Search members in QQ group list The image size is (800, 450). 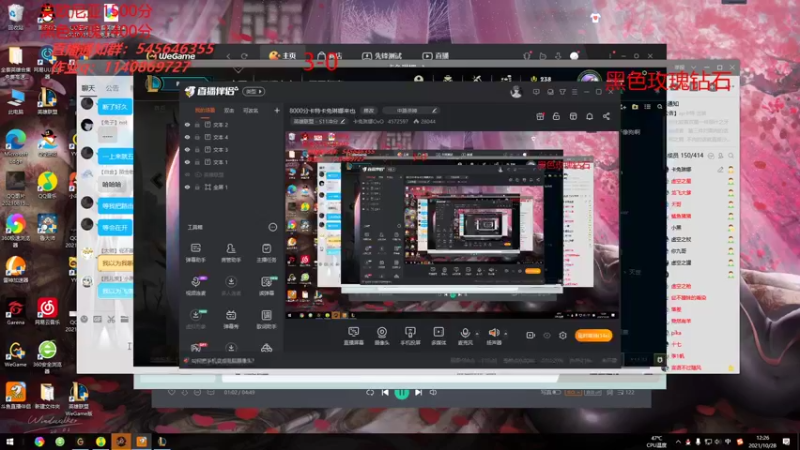pos(731,156)
